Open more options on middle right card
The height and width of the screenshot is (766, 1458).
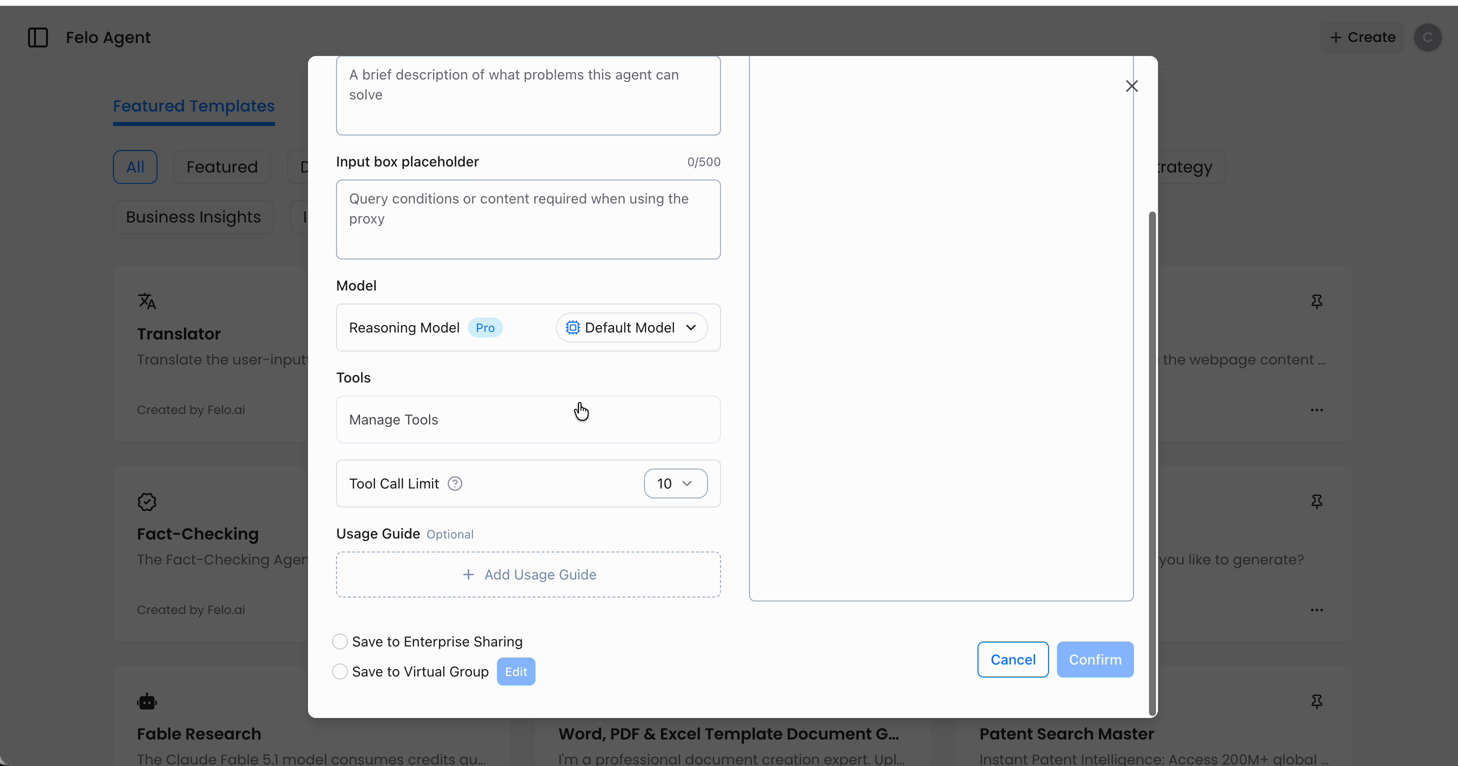[1317, 610]
